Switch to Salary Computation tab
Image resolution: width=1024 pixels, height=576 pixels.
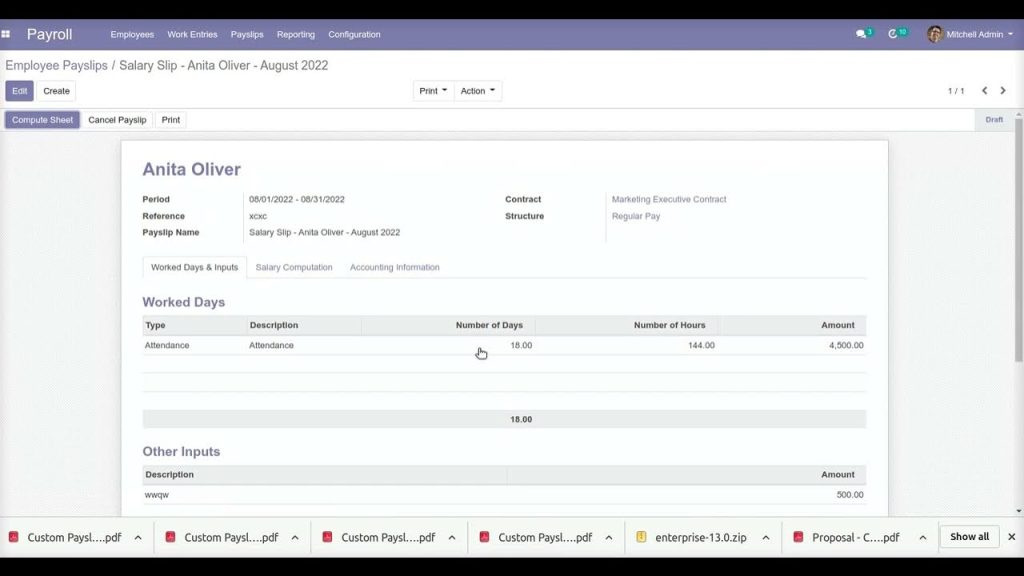(294, 267)
